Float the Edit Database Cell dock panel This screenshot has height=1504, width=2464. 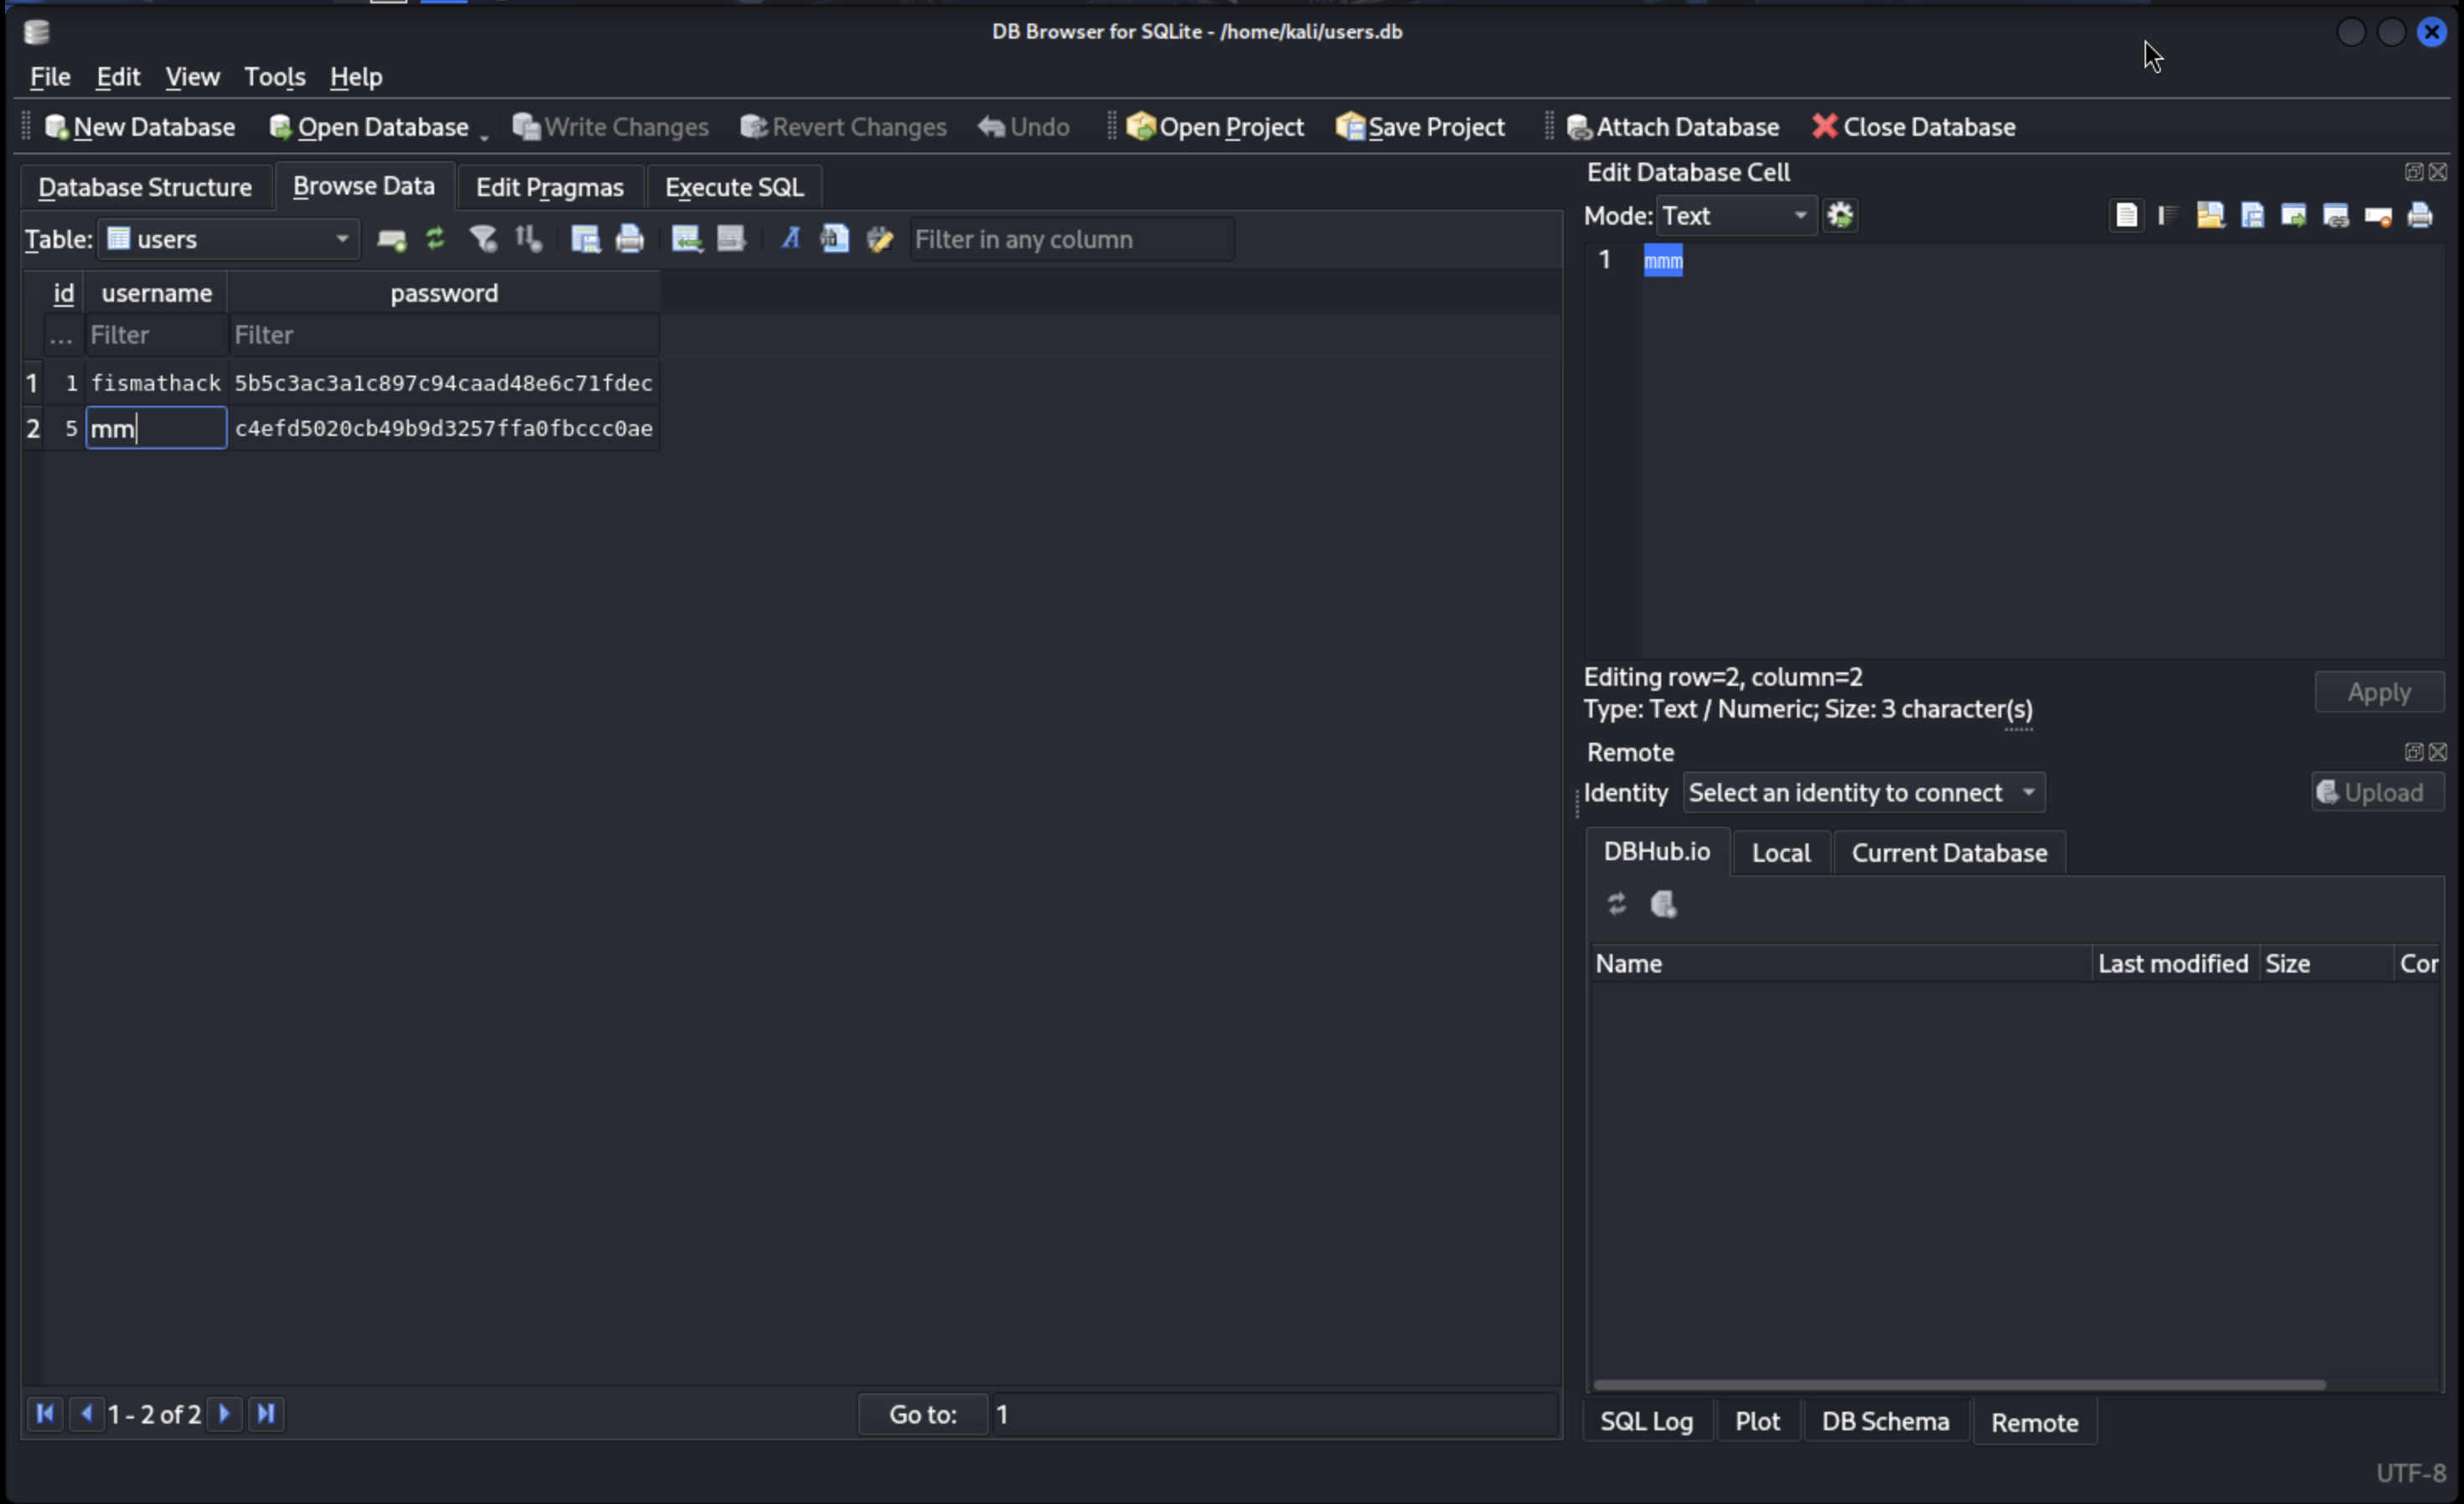click(2413, 172)
